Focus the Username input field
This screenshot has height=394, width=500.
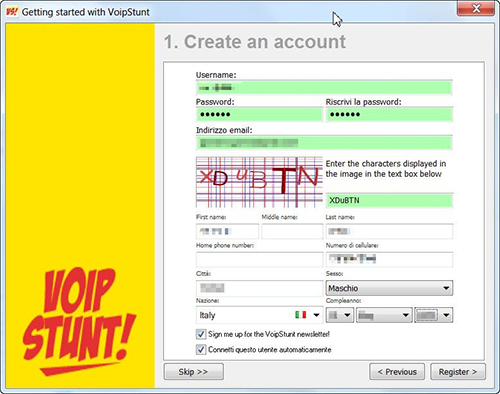324,88
